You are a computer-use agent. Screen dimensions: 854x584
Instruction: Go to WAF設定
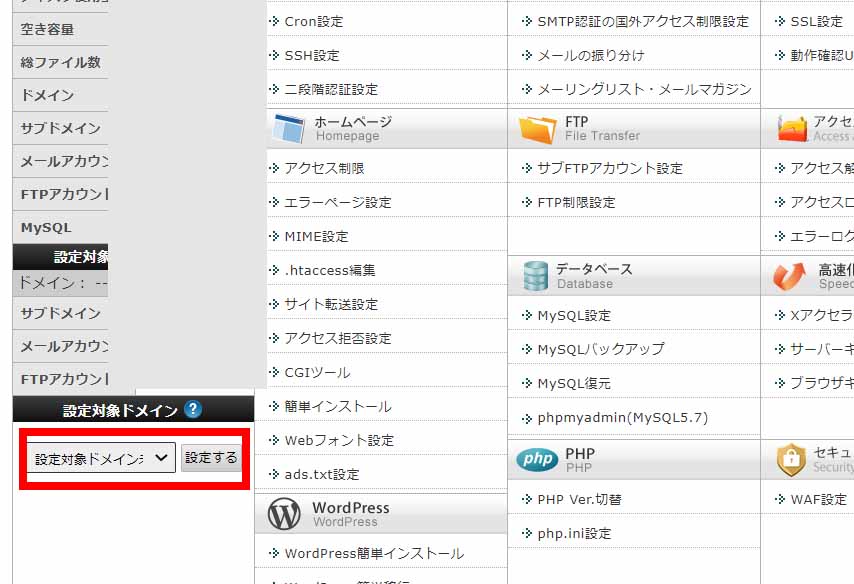coord(818,499)
